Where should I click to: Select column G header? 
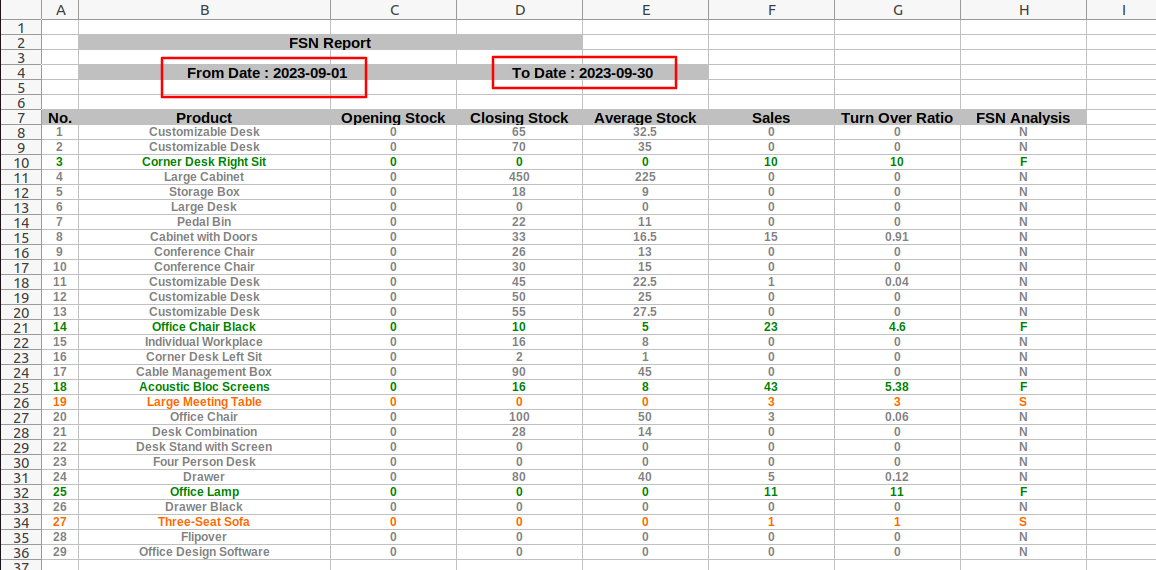click(x=898, y=10)
